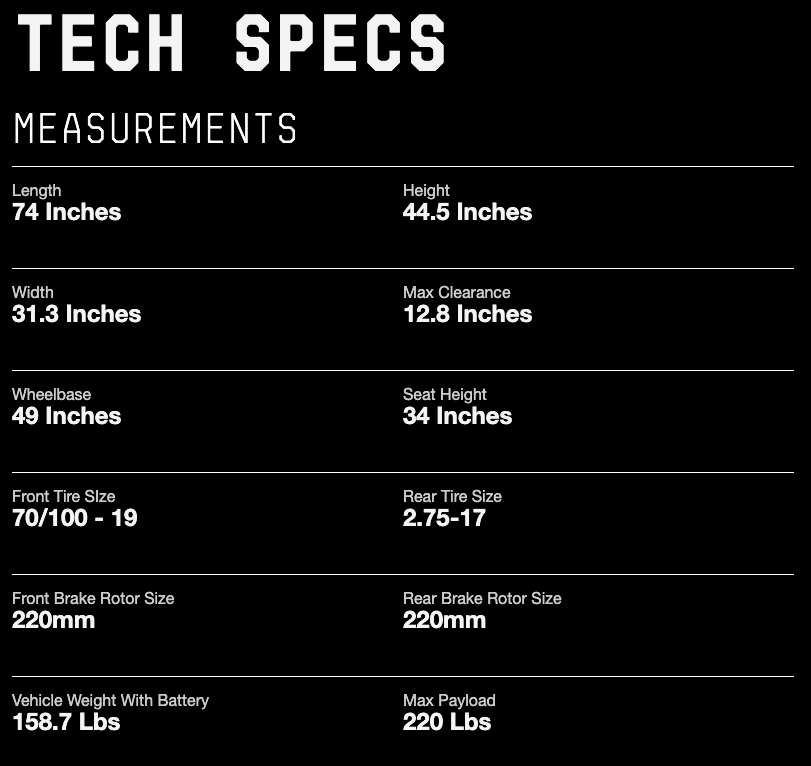Click the MEASUREMENTS section title
The image size is (811, 766).
[x=155, y=128]
